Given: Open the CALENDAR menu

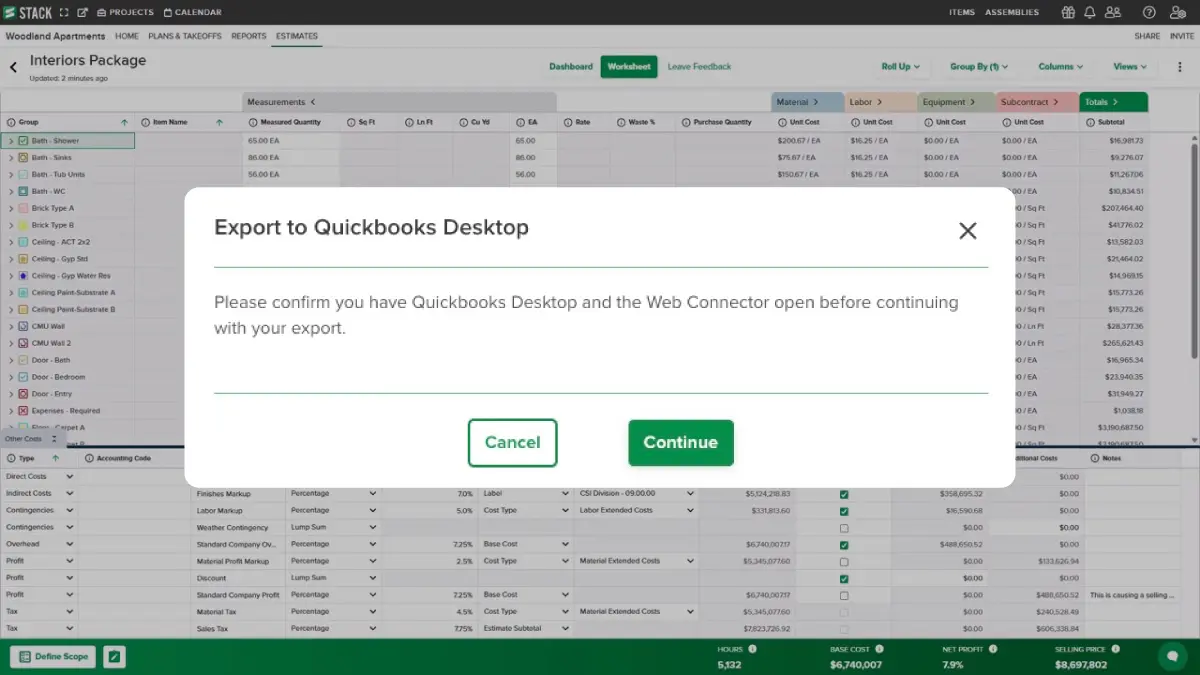Looking at the screenshot, I should click(x=193, y=12).
